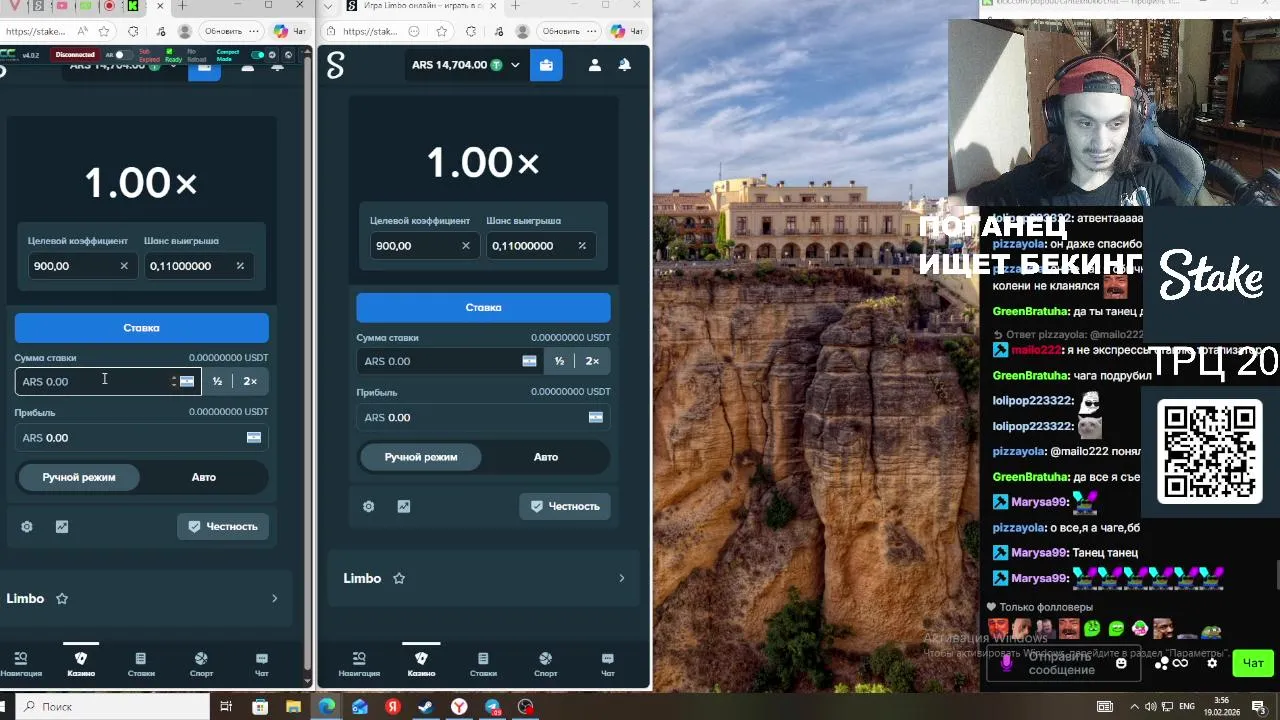Open live stats chart icon in the left window
1280x720 pixels.
point(62,527)
